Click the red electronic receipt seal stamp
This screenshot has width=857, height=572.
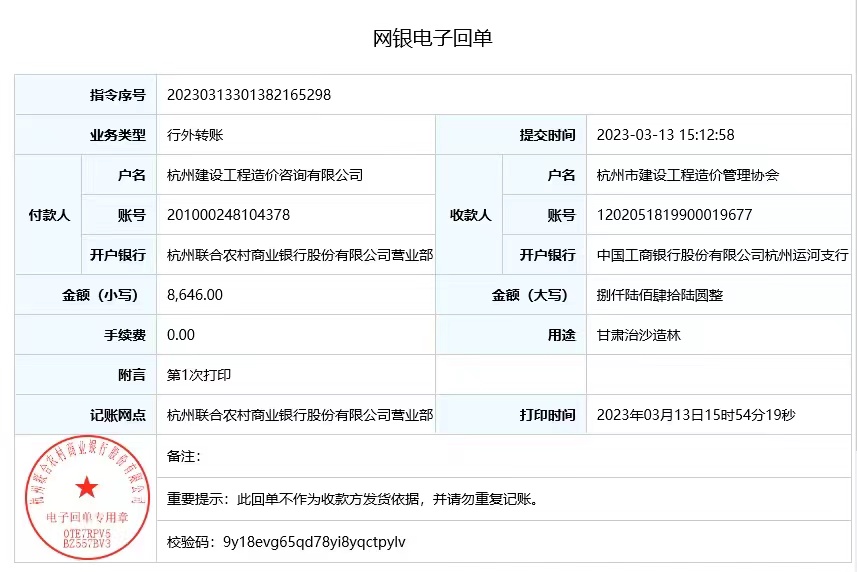point(87,497)
